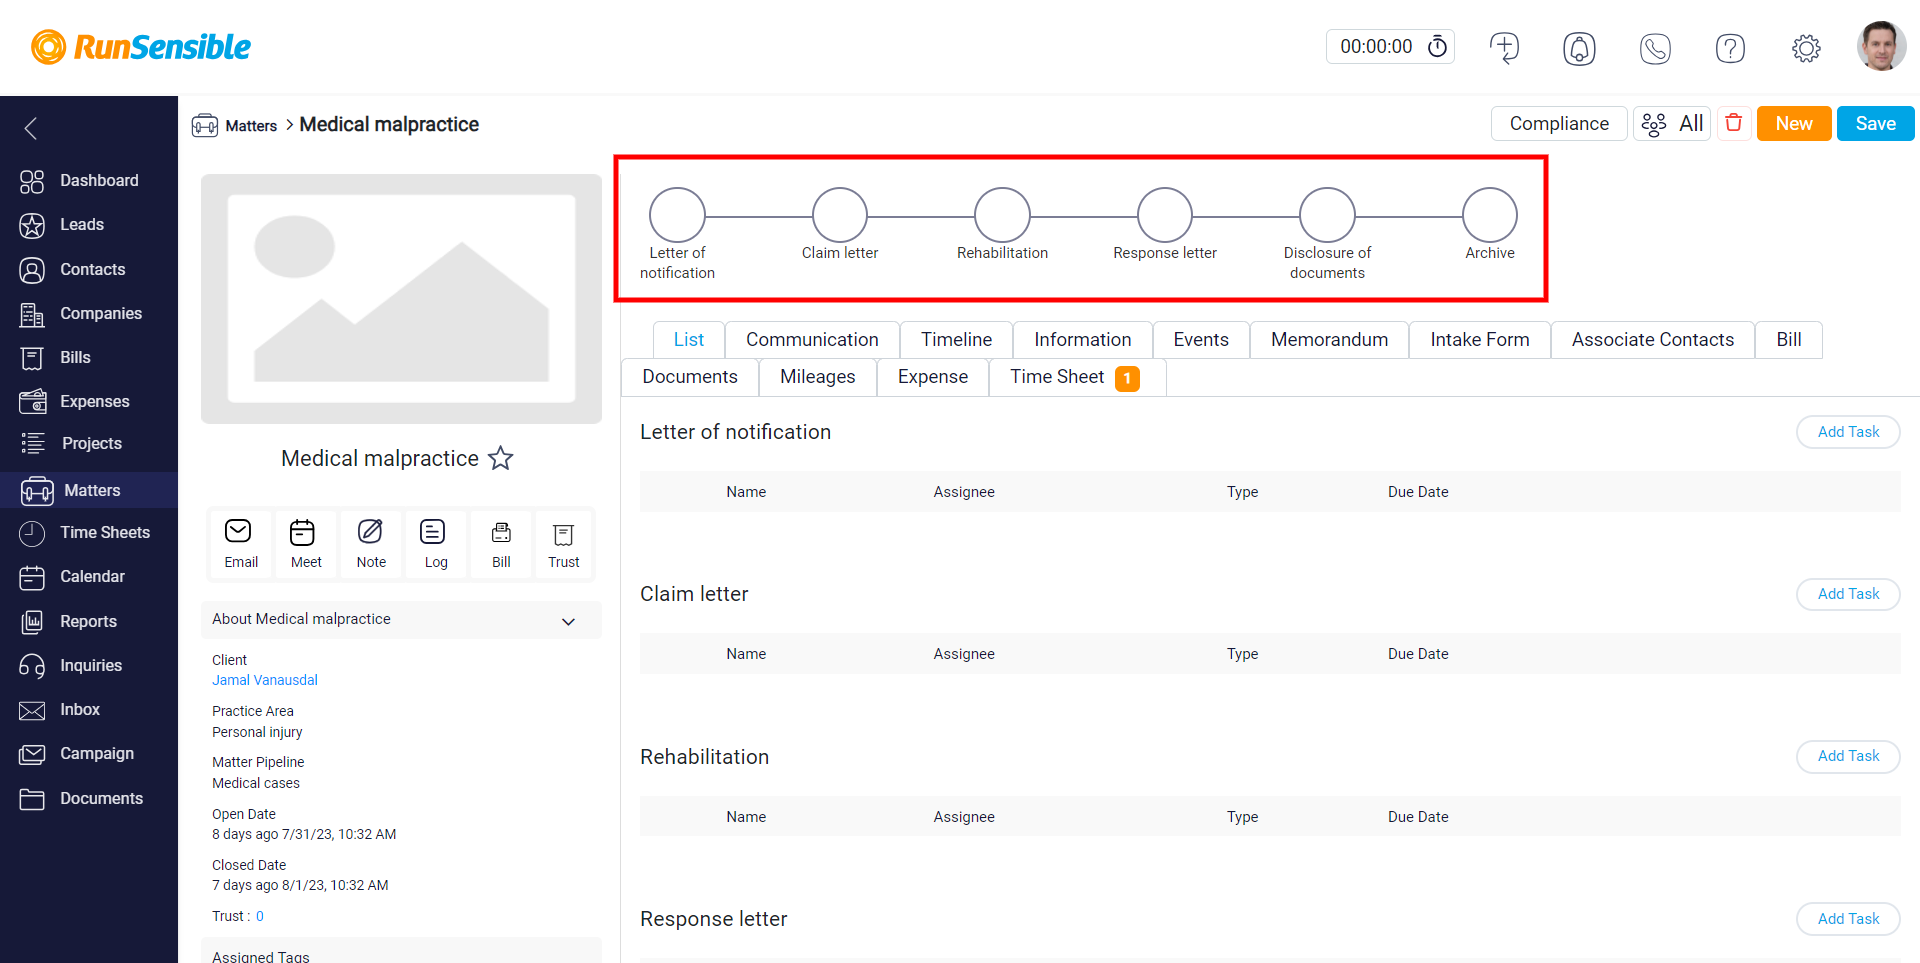Mark Medical malpractice as favorite with star
The height and width of the screenshot is (963, 1920).
click(500, 458)
